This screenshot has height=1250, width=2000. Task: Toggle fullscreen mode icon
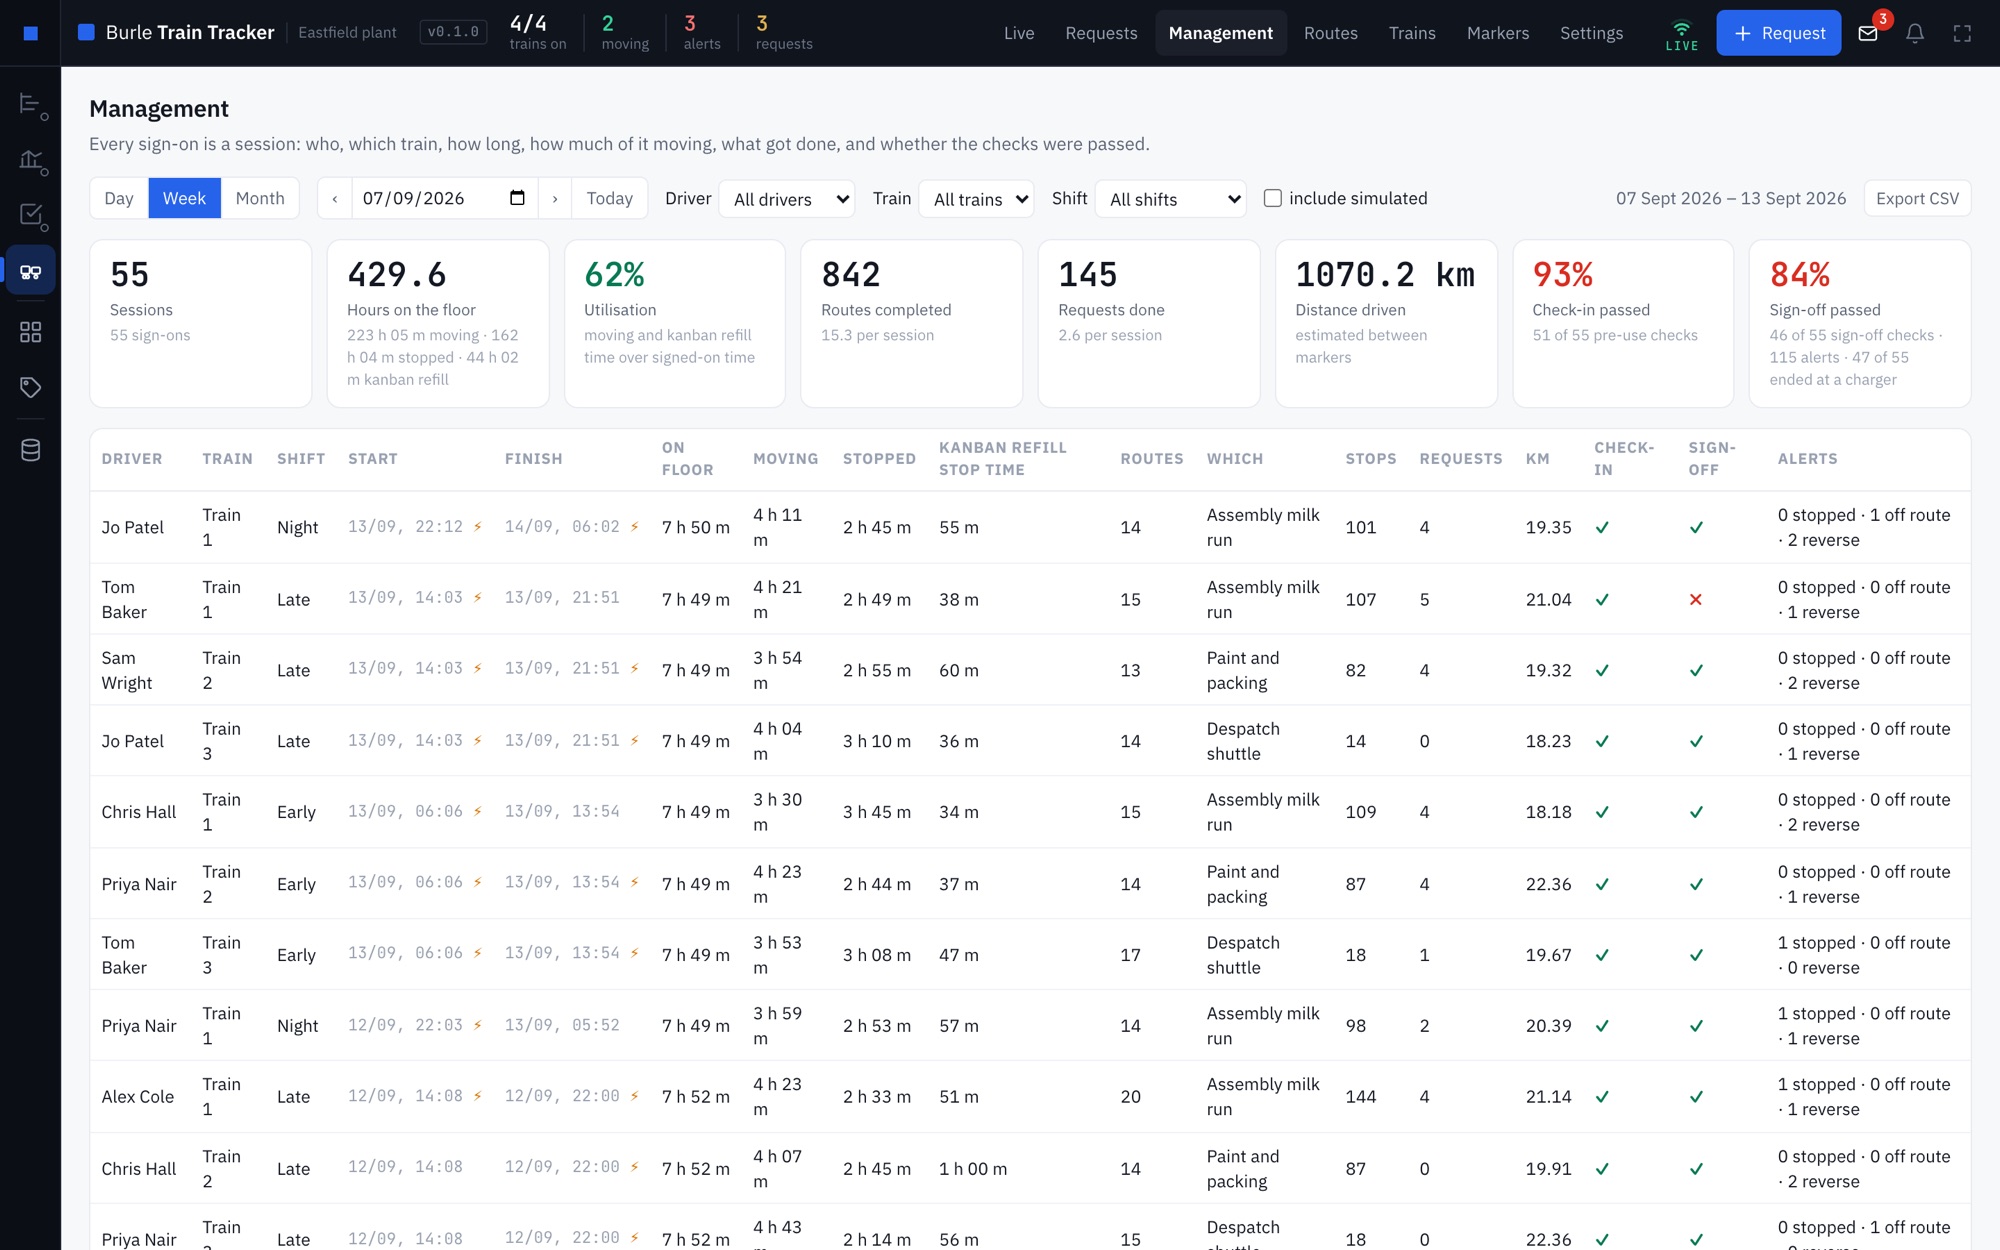click(x=1962, y=33)
